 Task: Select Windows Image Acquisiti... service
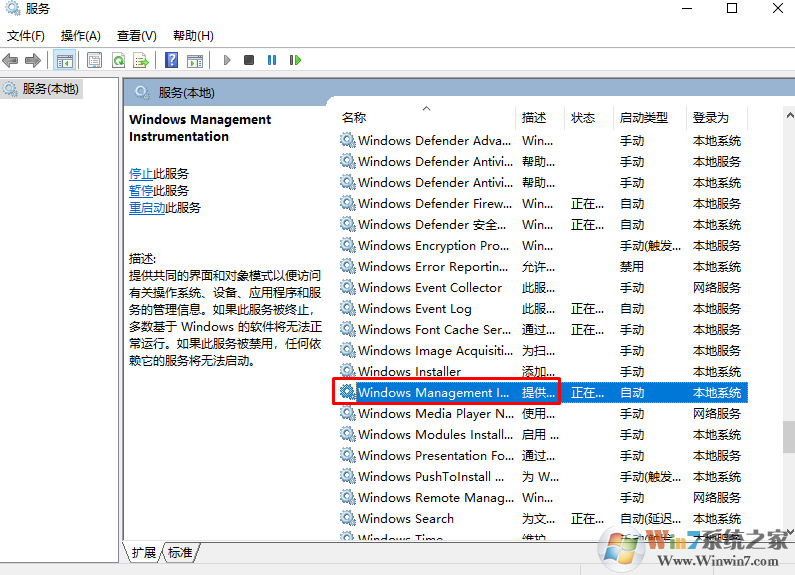pyautogui.click(x=543, y=350)
